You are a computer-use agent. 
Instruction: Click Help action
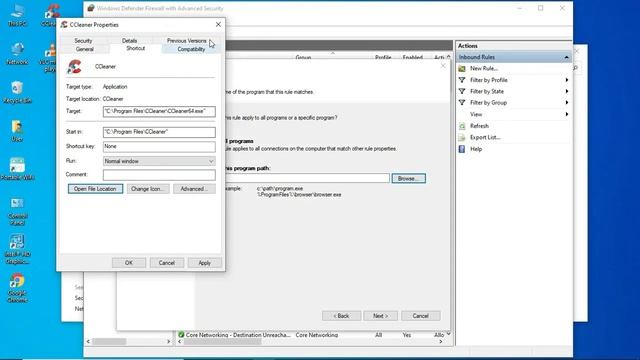coord(476,149)
